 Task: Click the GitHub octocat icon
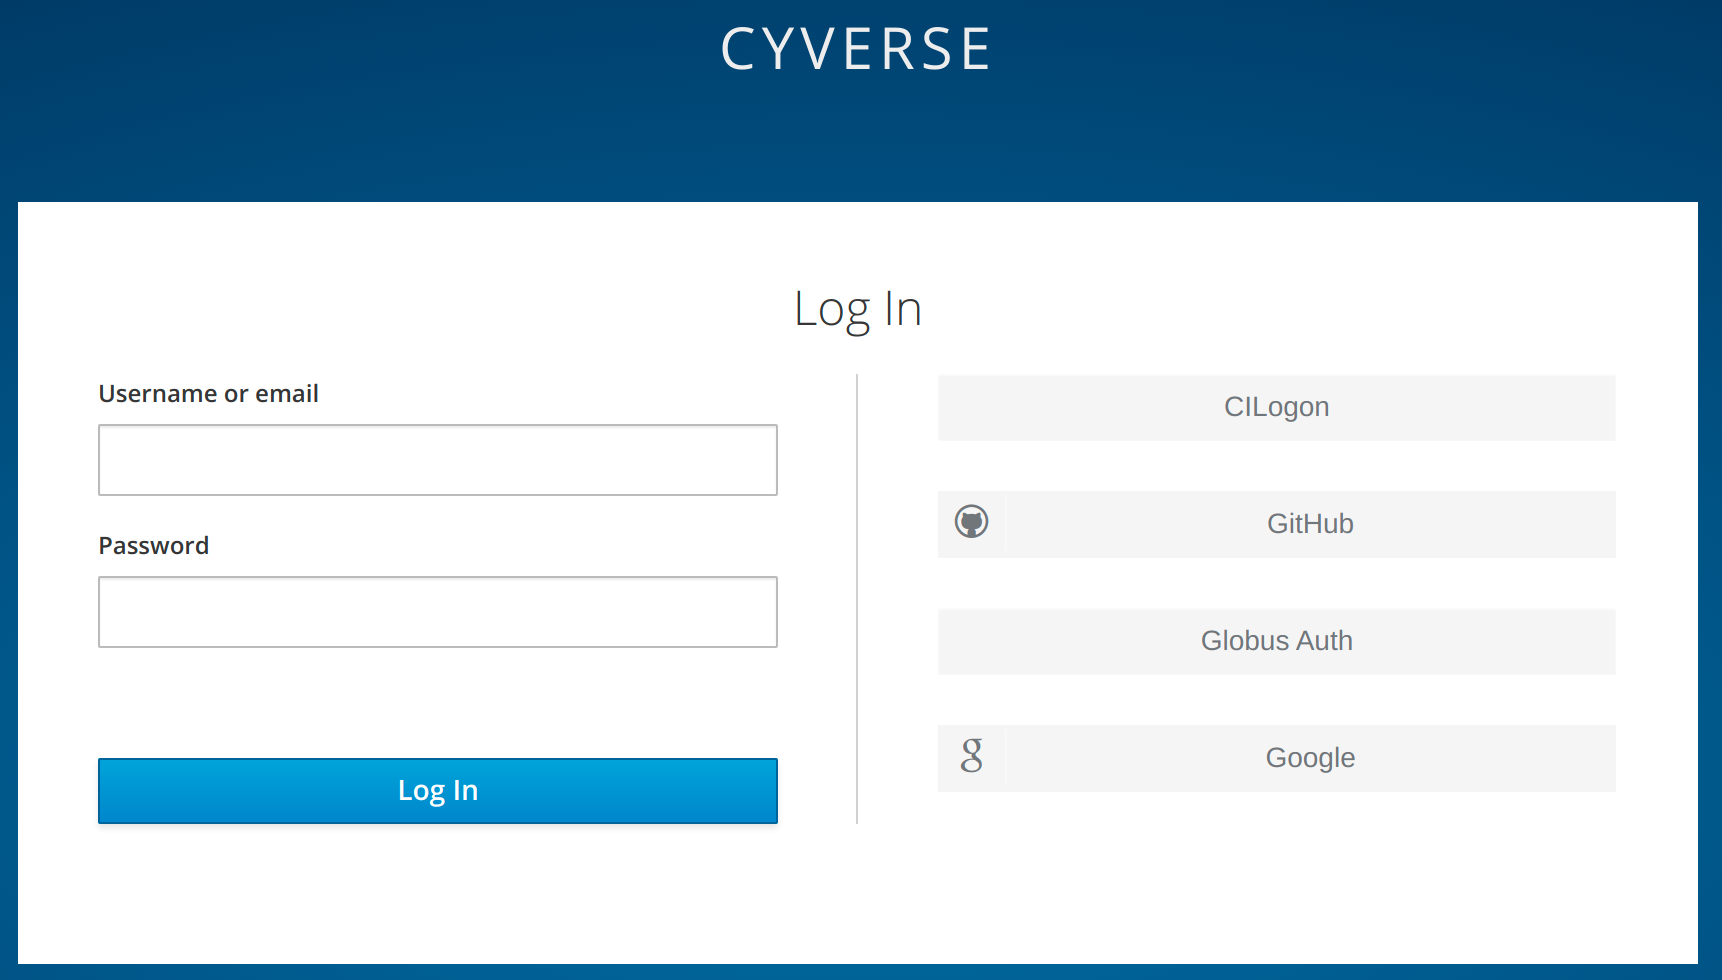tap(971, 522)
